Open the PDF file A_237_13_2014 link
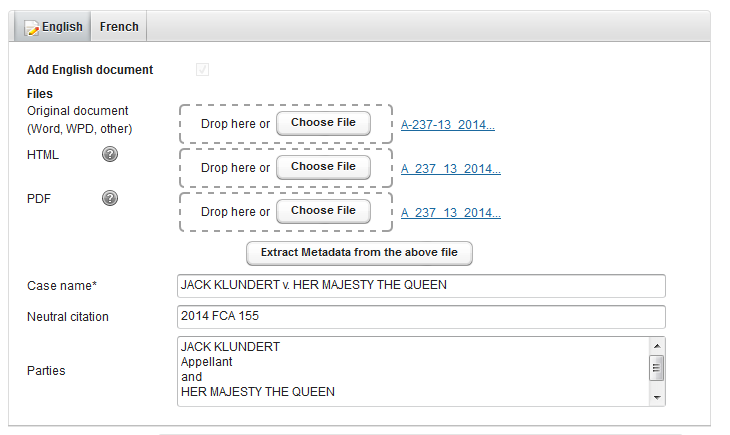The height and width of the screenshot is (435, 730). click(x=450, y=213)
